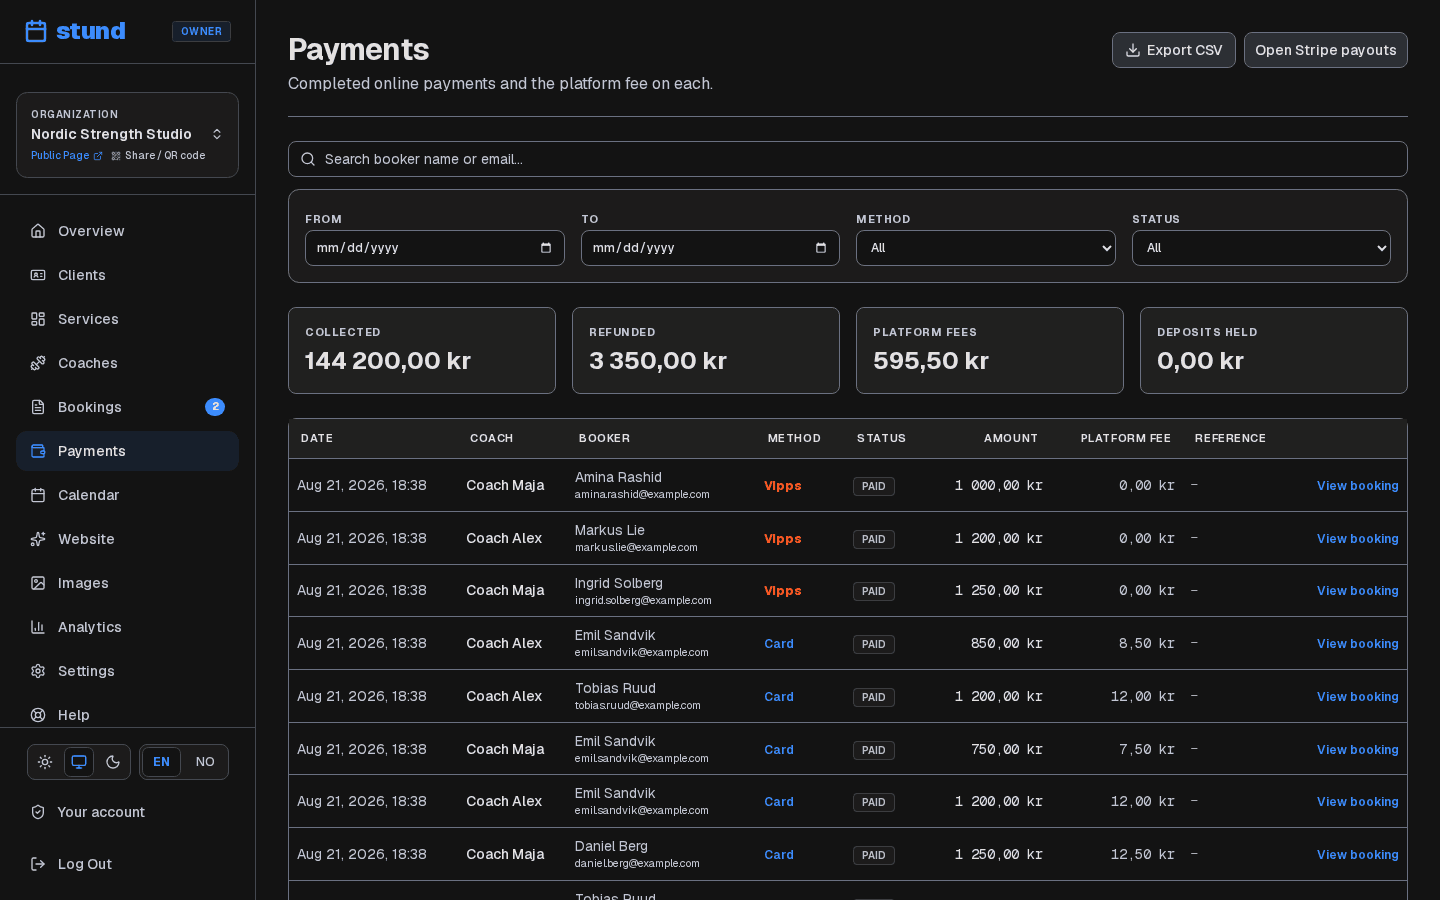1440x900 pixels.
Task: Open Overview in the sidebar
Action: (x=127, y=231)
